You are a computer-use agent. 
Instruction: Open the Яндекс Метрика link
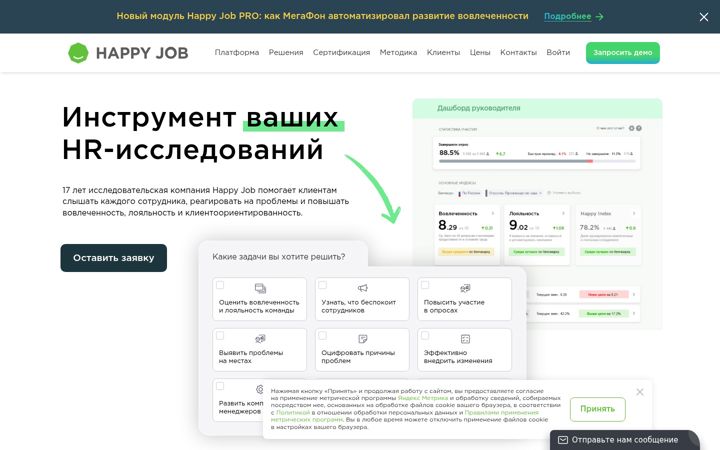coord(422,398)
